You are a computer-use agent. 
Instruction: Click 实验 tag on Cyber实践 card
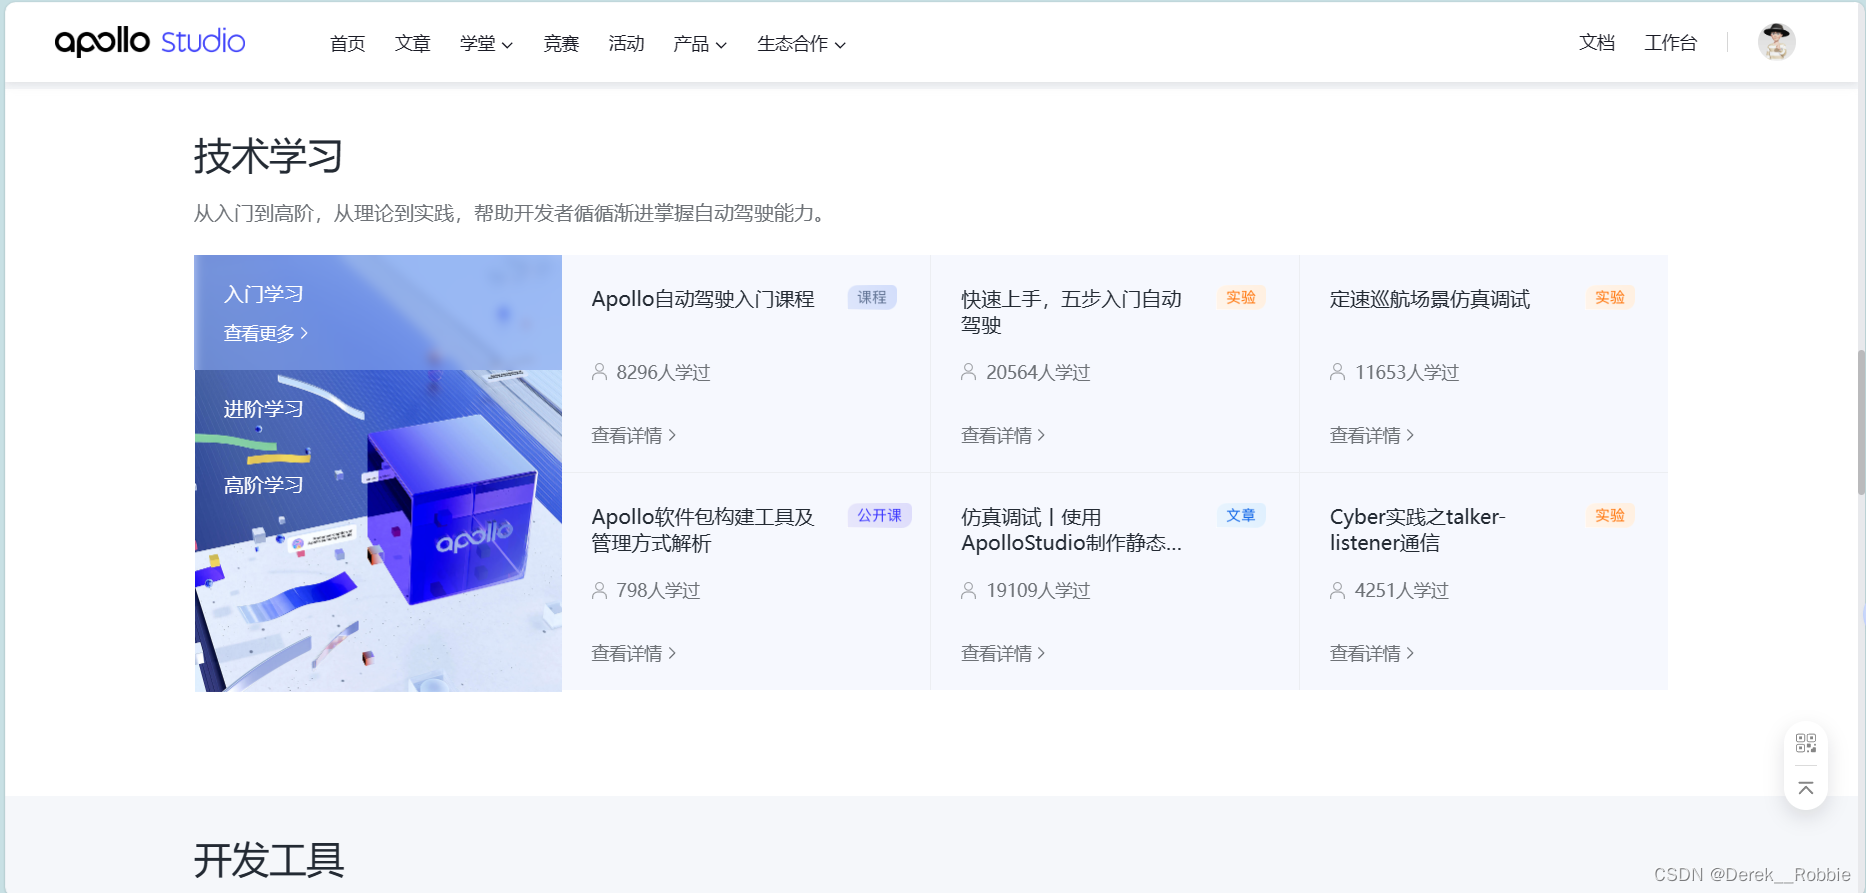click(x=1610, y=515)
